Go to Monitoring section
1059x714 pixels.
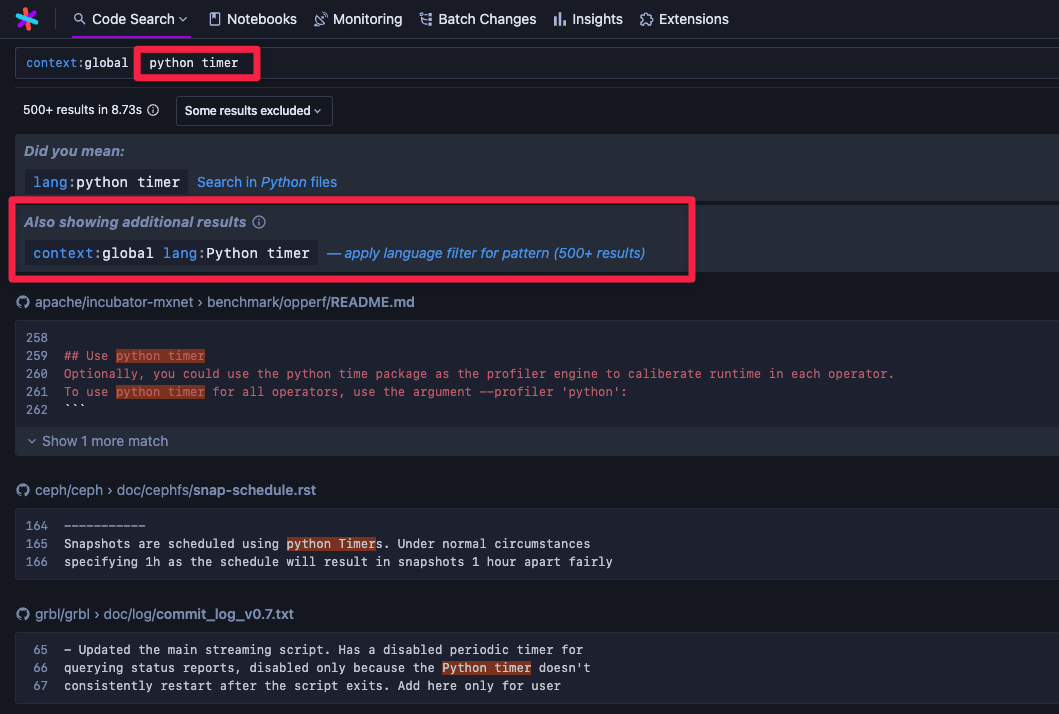click(358, 19)
